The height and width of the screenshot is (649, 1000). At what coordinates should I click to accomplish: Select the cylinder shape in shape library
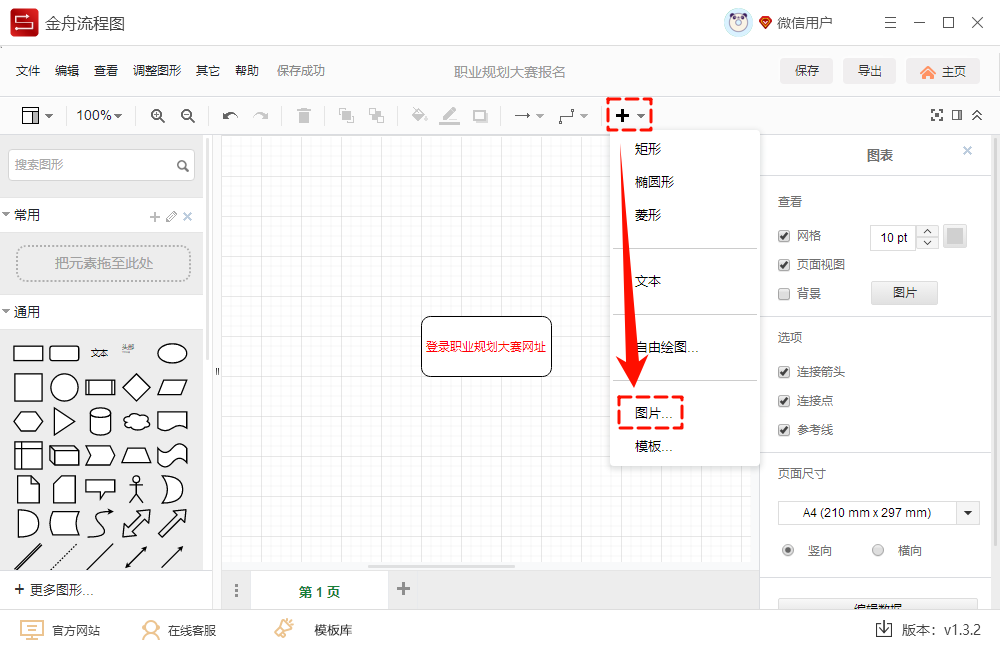coord(100,422)
